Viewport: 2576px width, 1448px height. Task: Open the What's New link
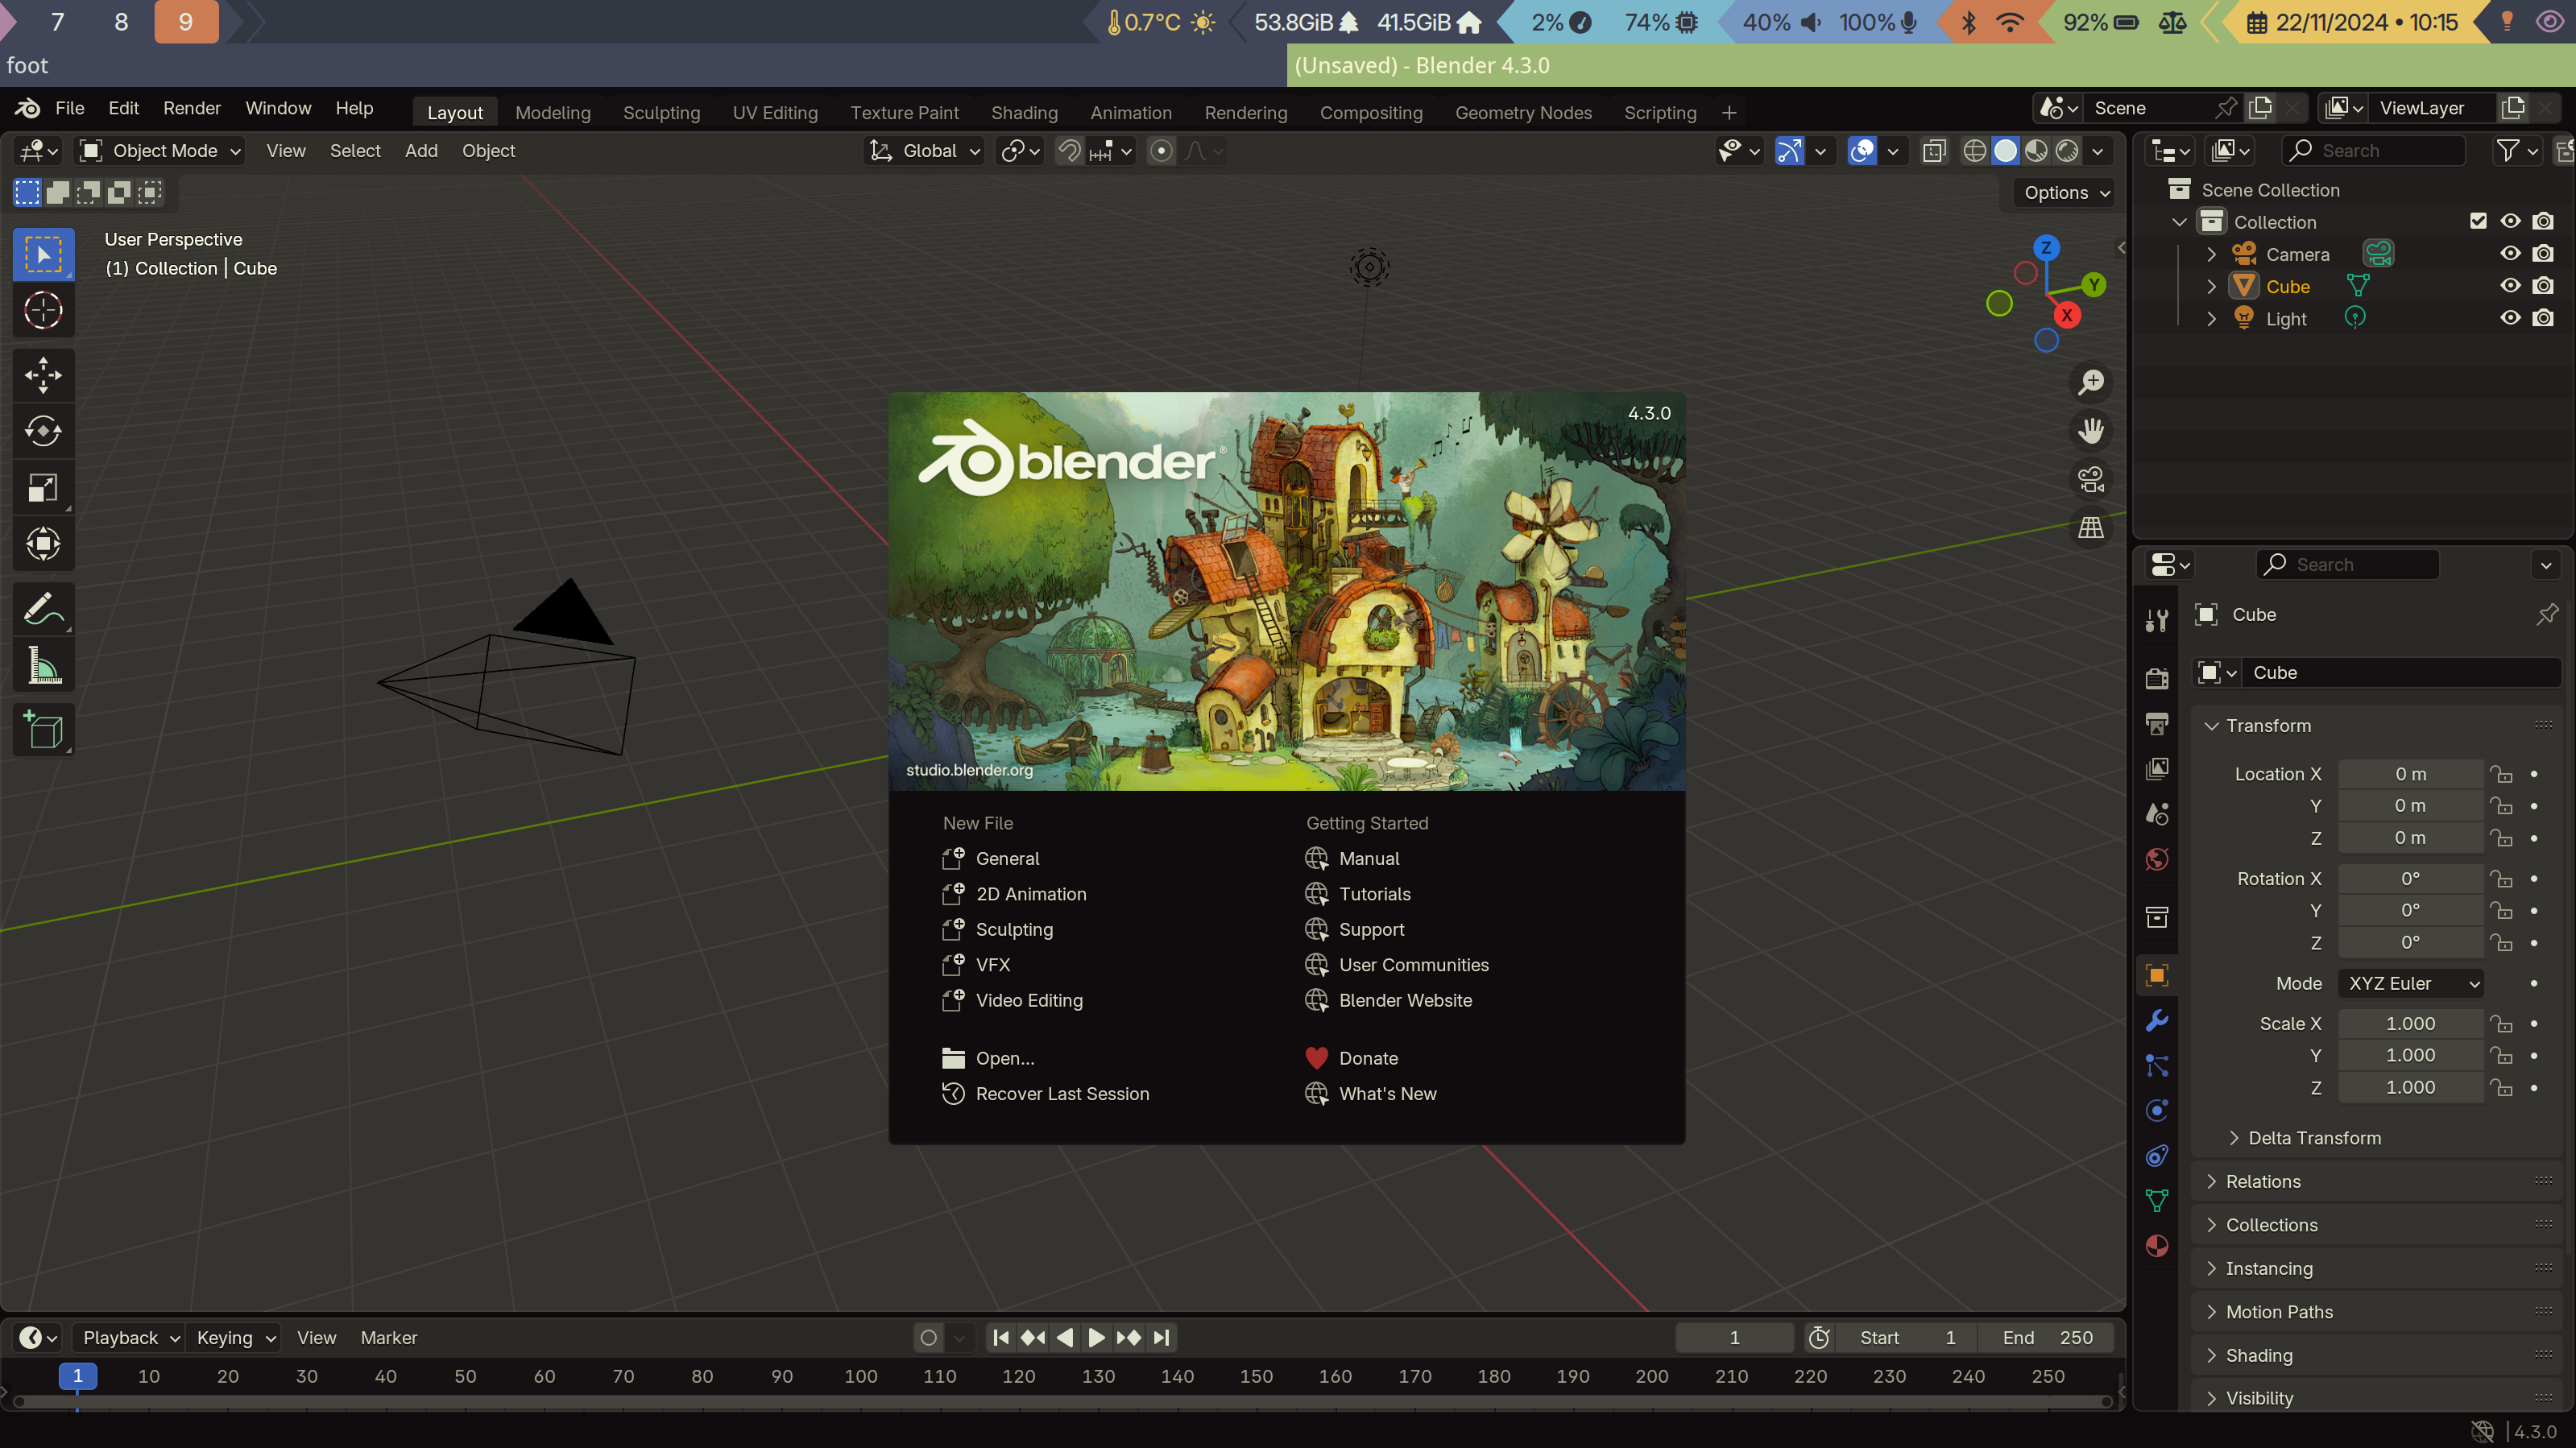(x=1387, y=1094)
